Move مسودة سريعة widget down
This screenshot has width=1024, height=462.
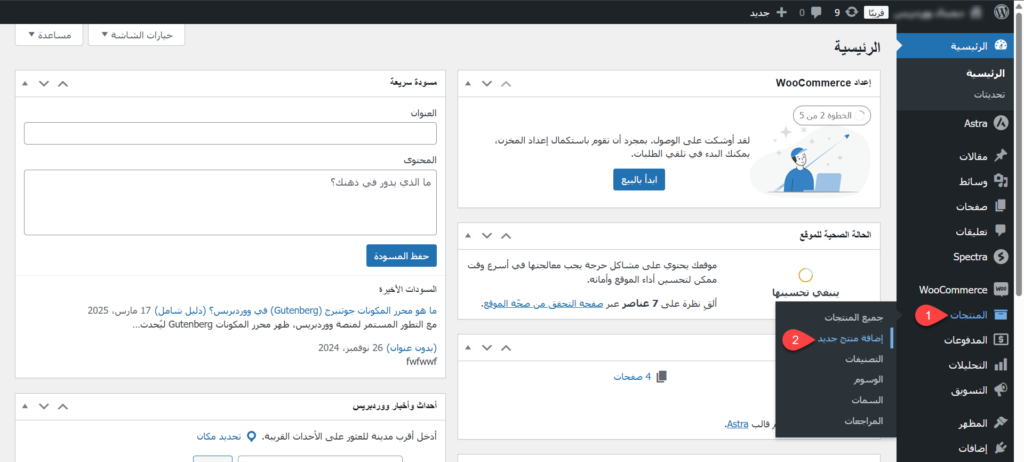pyautogui.click(x=44, y=83)
